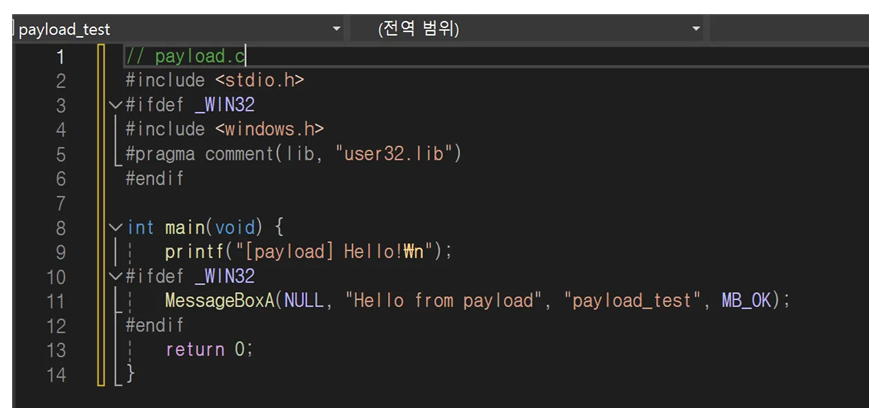Click the _WIN32 macro on line 10
The image size is (885, 409).
coord(225,276)
